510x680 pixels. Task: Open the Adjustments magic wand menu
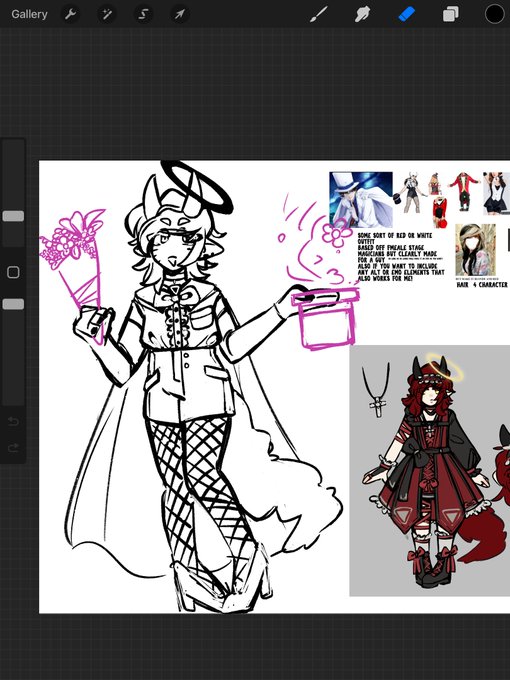(x=107, y=14)
